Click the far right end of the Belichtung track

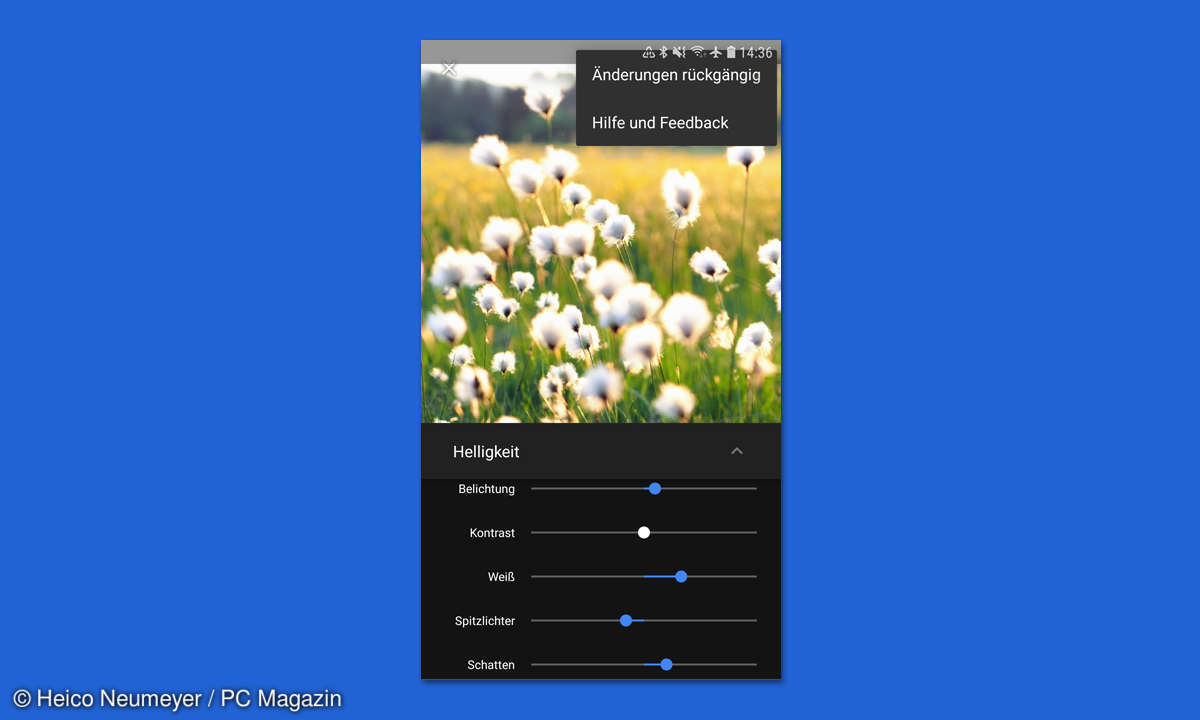tap(753, 489)
